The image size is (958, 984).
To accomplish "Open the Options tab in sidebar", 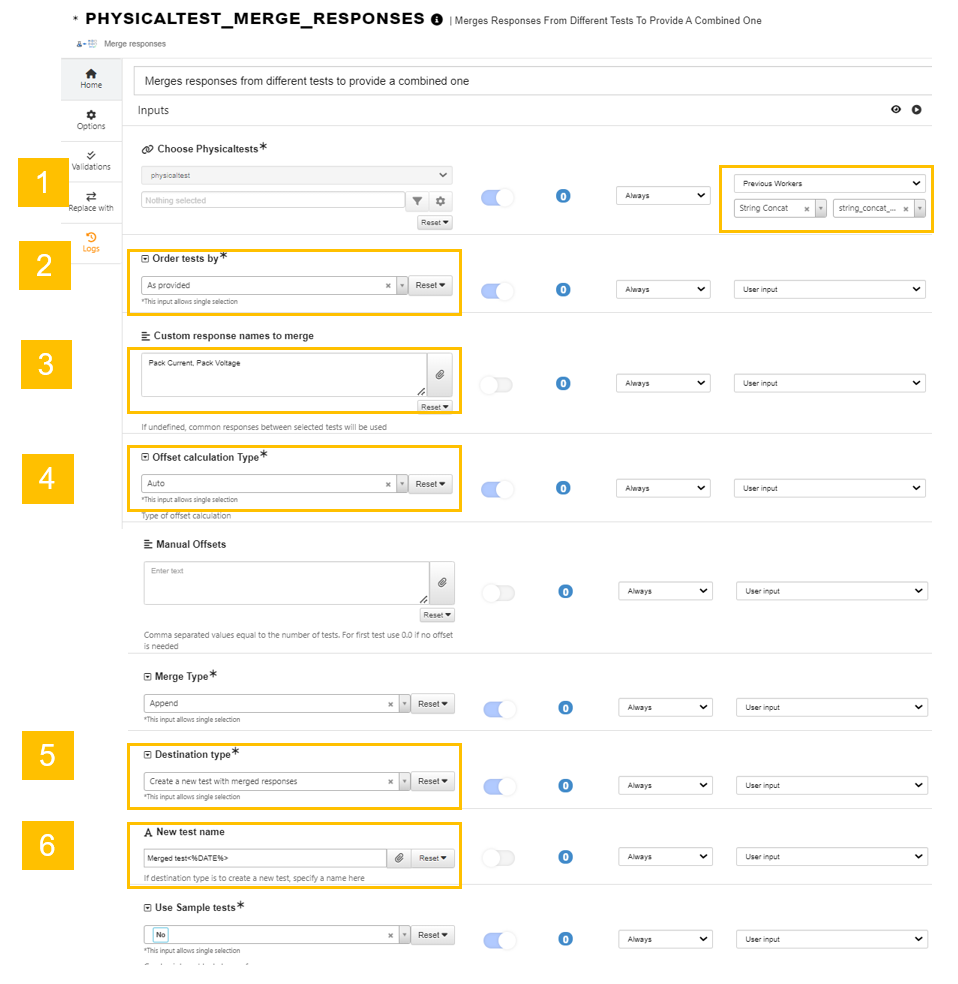I will [91, 120].
